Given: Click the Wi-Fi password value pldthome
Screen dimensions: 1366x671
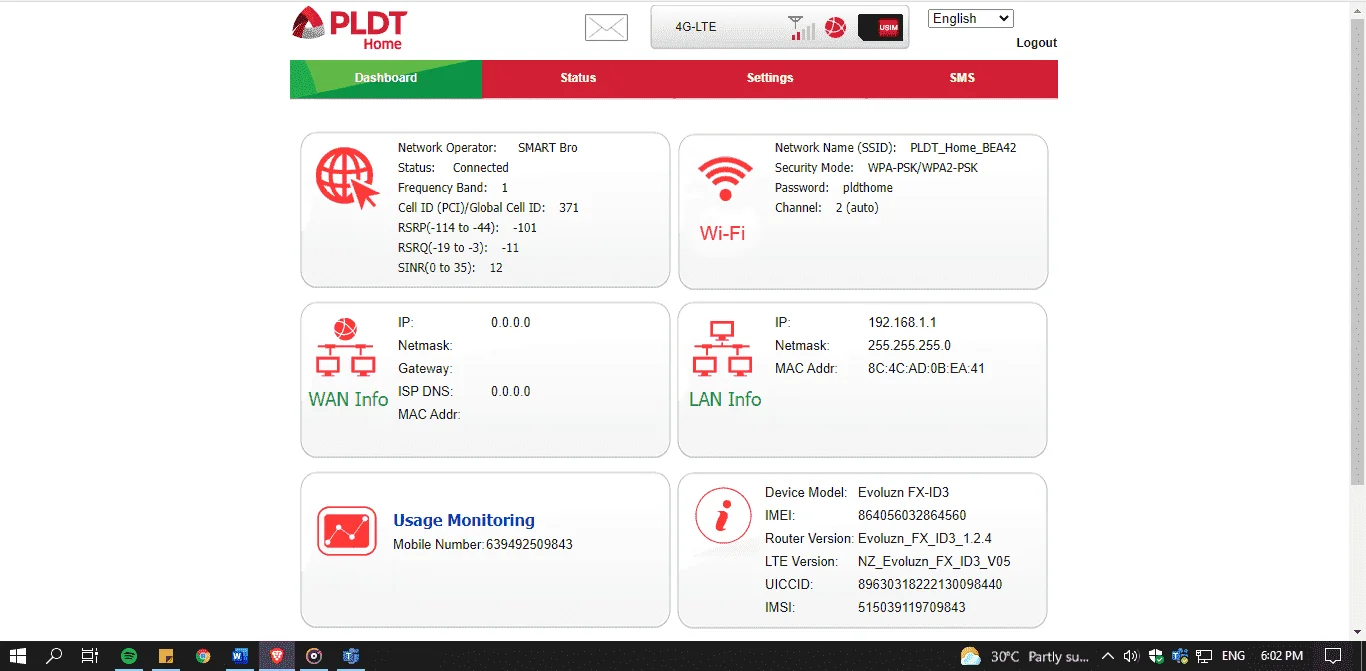Looking at the screenshot, I should coord(868,188).
